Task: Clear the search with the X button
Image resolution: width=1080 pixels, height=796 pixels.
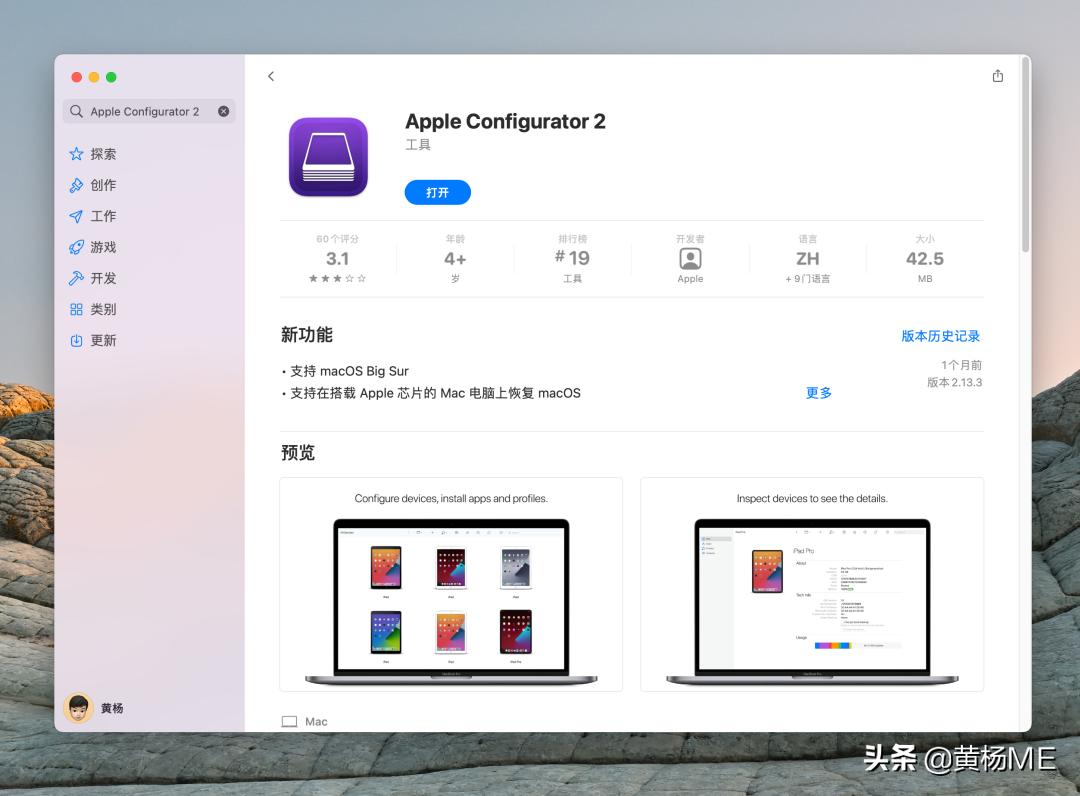Action: pyautogui.click(x=224, y=111)
